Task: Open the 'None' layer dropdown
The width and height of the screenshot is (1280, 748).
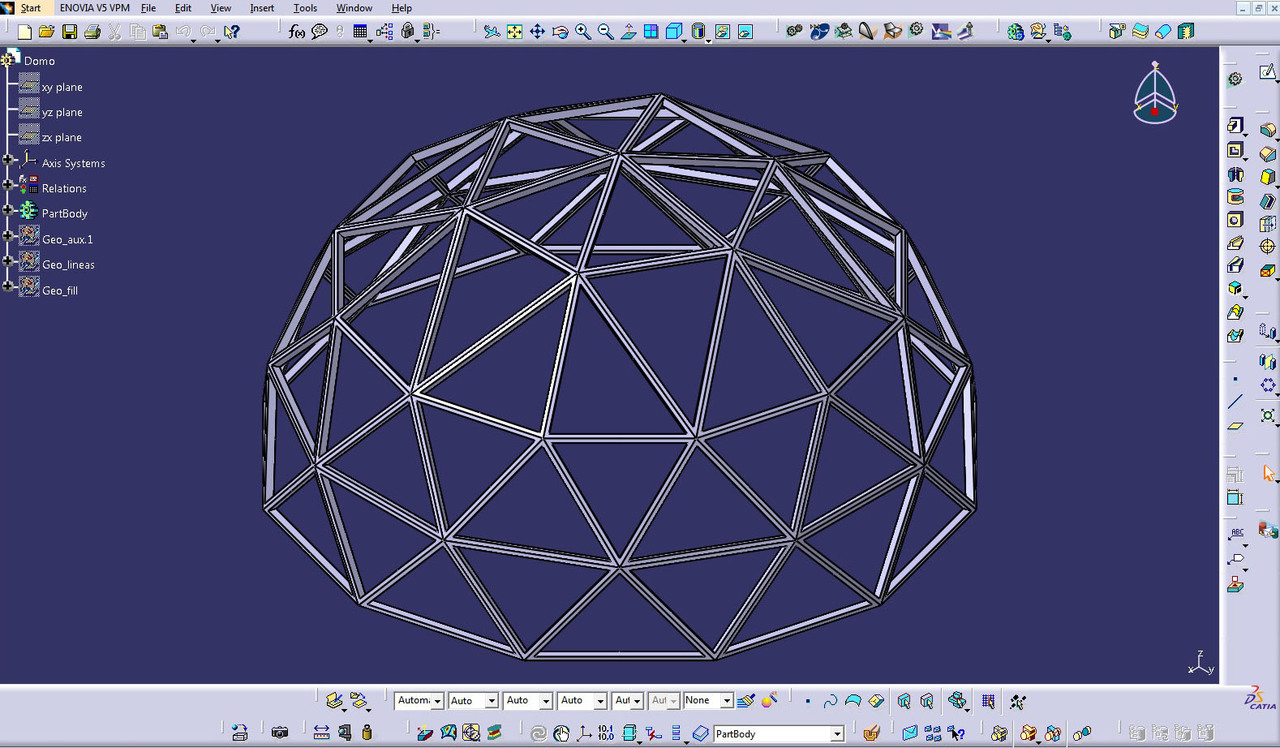Action: tap(727, 701)
